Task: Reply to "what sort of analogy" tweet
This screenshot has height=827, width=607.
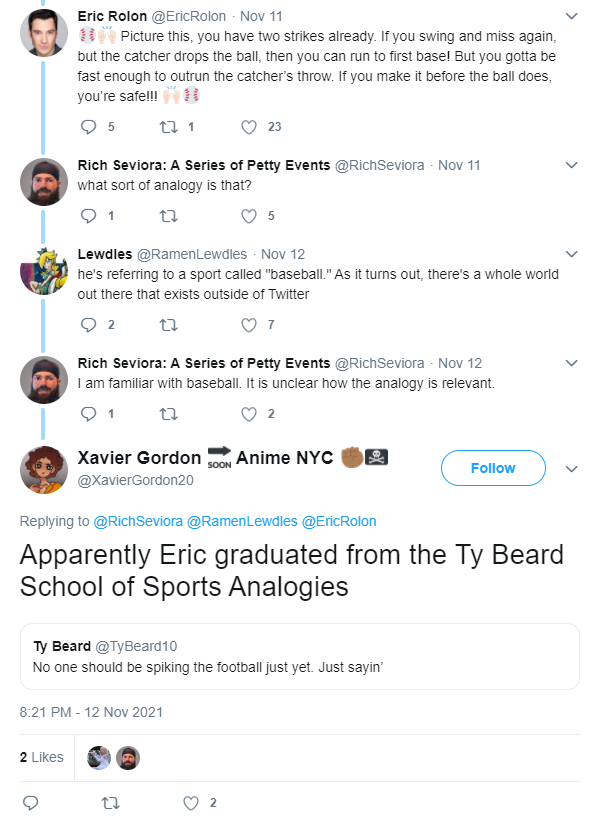Action: tap(87, 215)
